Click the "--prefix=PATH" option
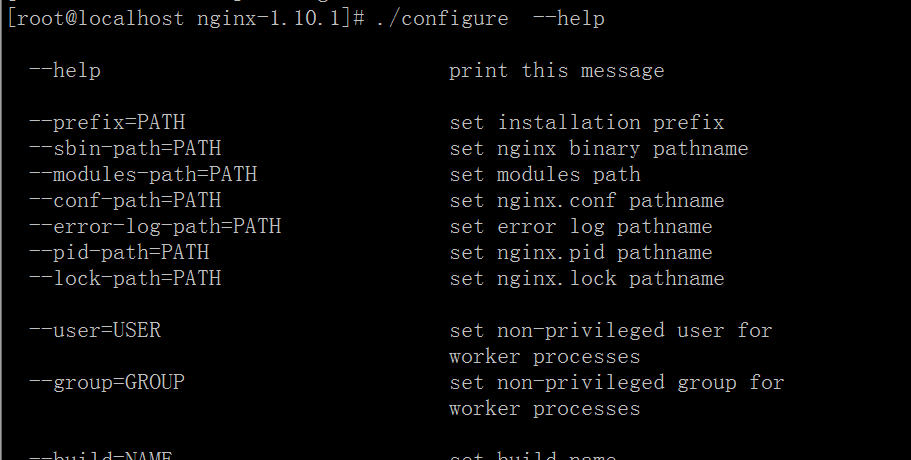The height and width of the screenshot is (460, 911). [107, 123]
